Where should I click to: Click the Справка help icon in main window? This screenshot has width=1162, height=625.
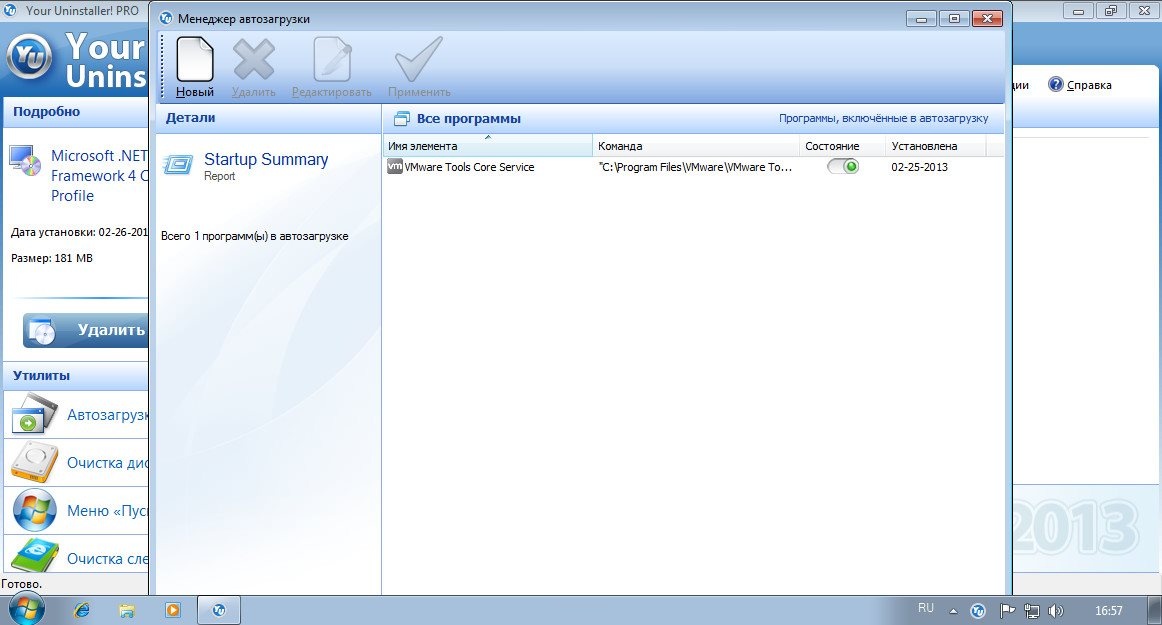tap(1055, 85)
